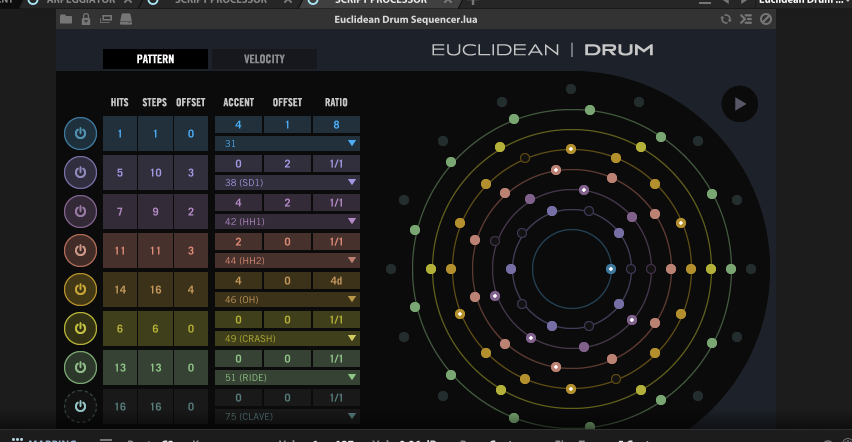The image size is (852, 442).
Task: Select the PATTERN tab
Action: tap(155, 59)
